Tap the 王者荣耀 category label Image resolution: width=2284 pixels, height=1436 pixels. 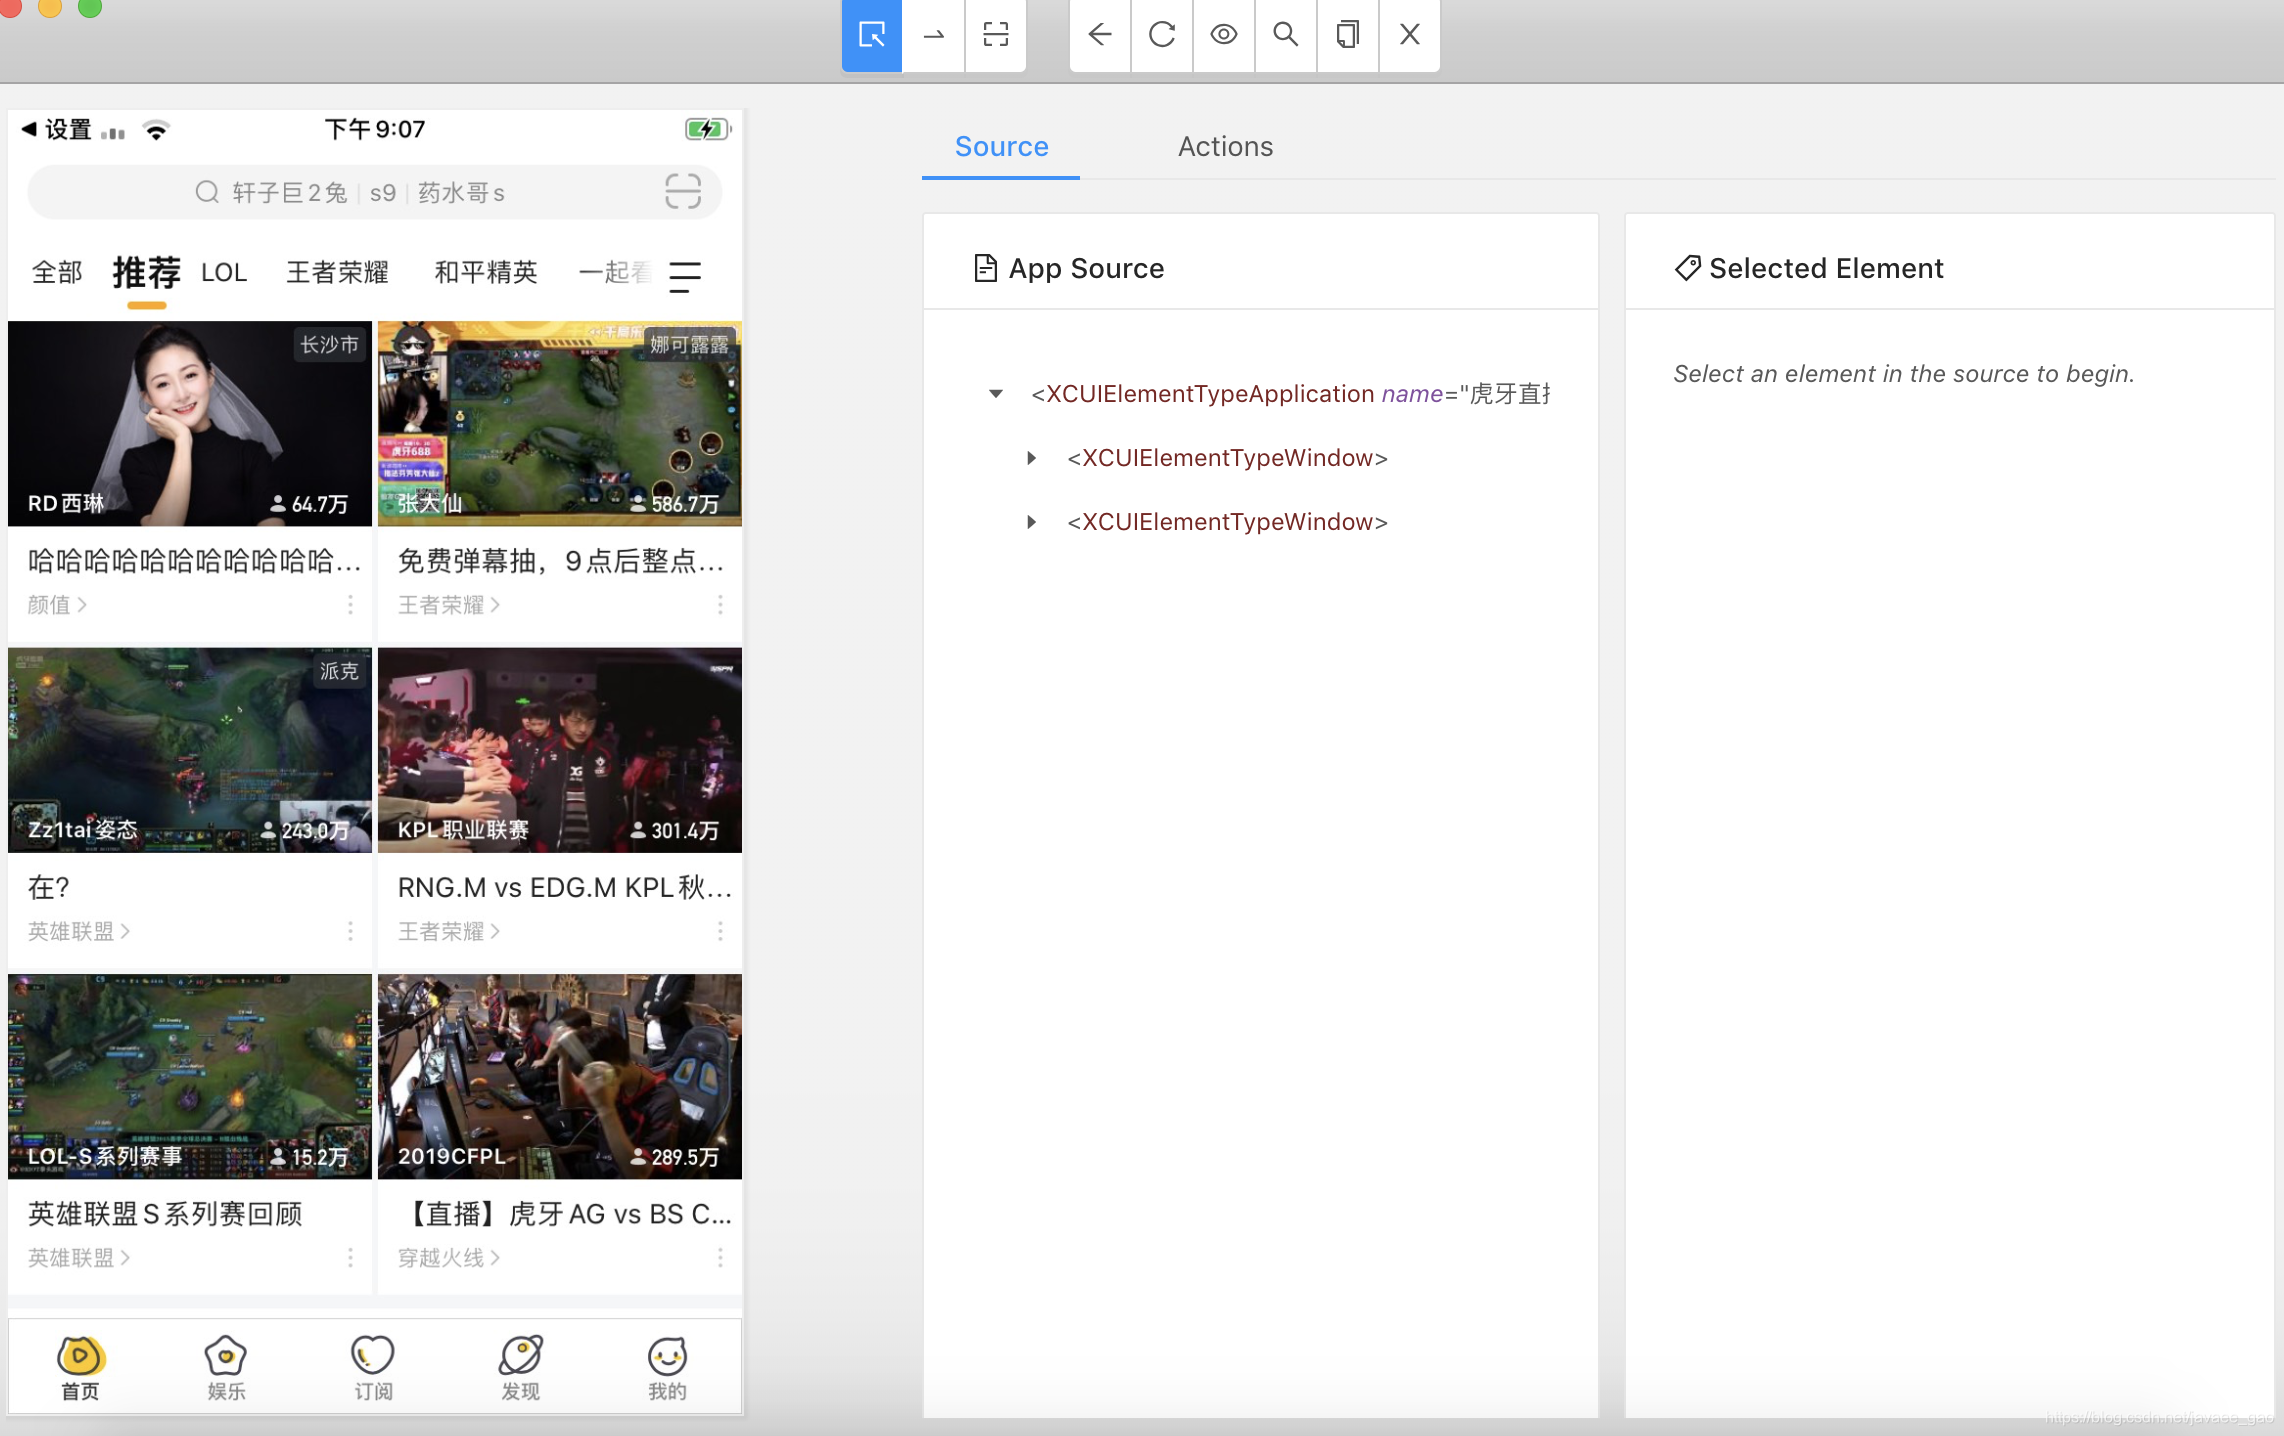pos(337,273)
